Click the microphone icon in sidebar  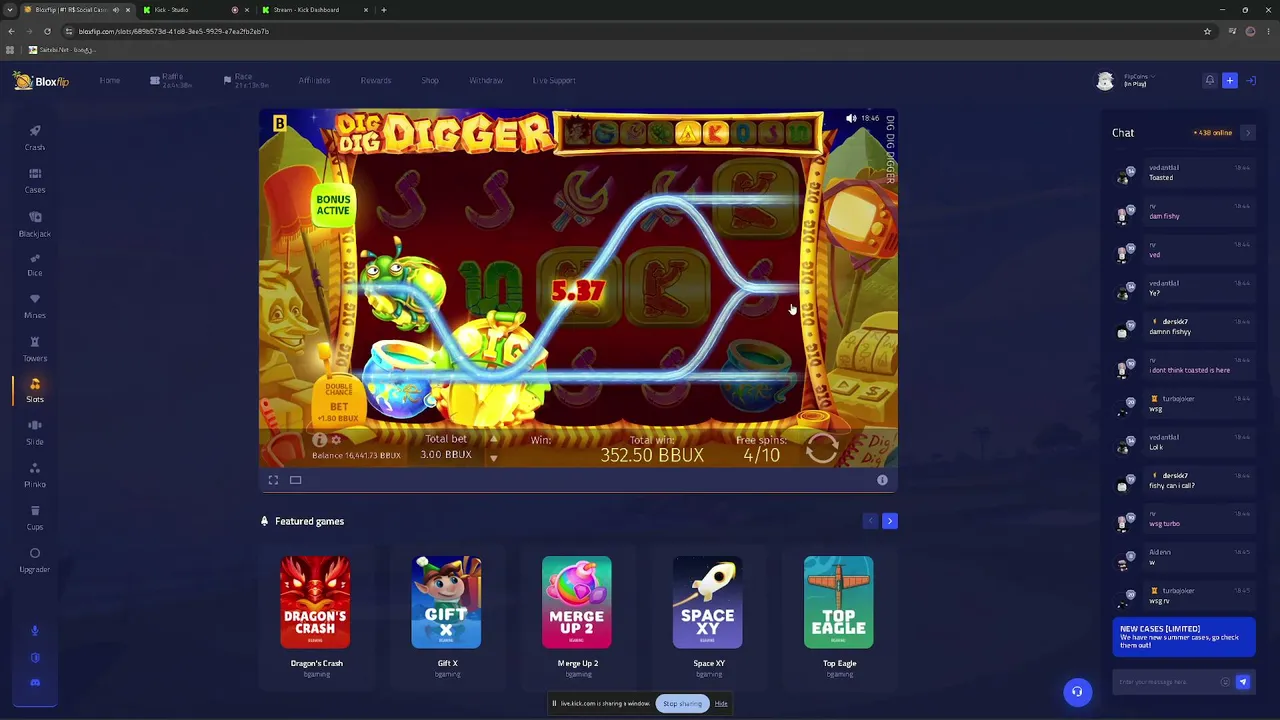(35, 631)
